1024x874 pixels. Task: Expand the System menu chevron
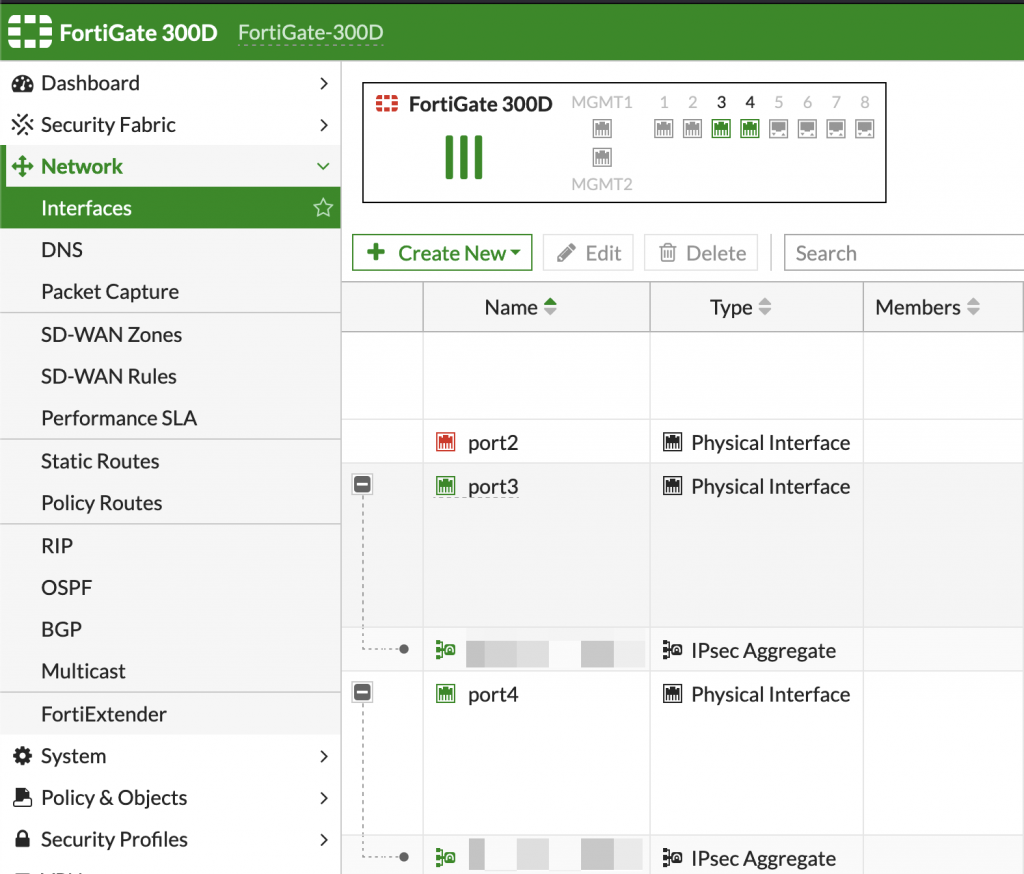coord(323,756)
